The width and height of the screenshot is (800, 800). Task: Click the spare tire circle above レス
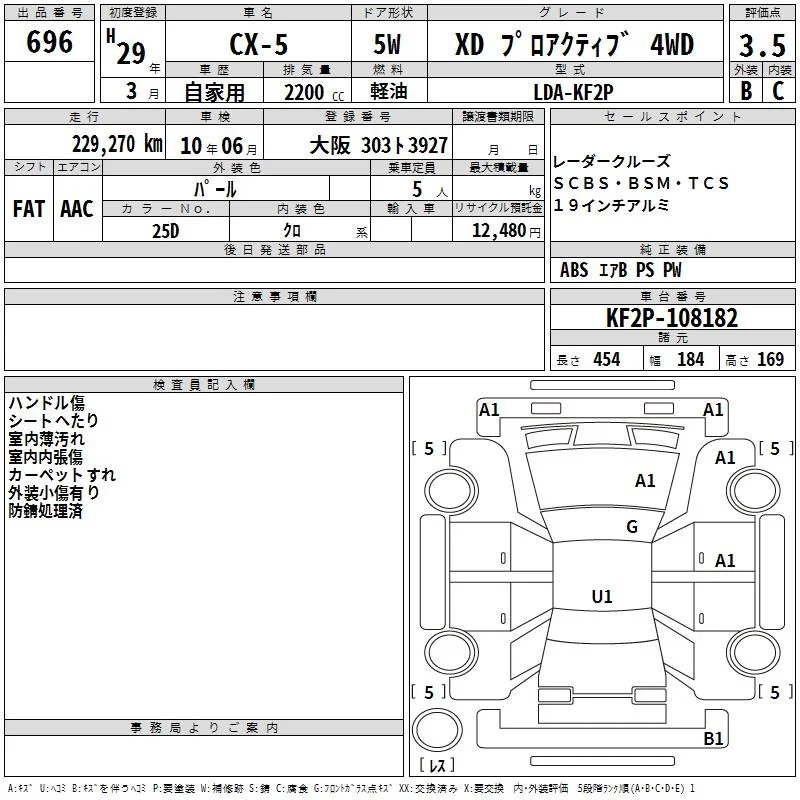(x=437, y=730)
